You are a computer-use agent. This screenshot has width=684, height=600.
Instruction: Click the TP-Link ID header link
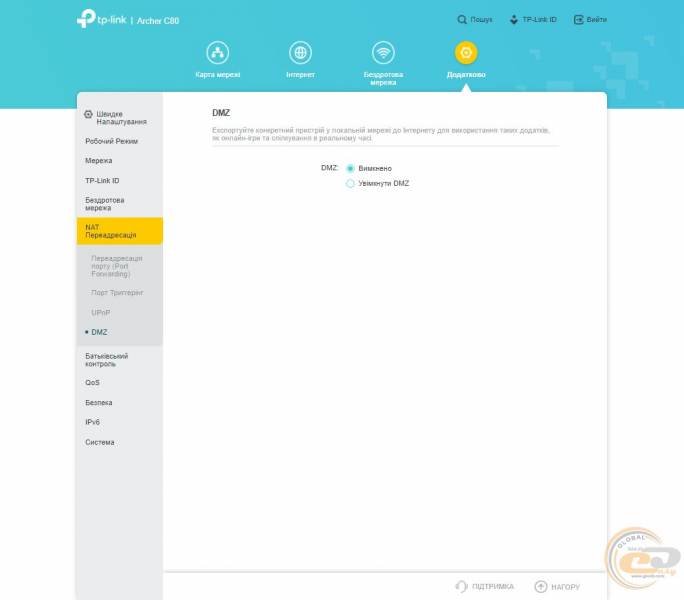(539, 20)
